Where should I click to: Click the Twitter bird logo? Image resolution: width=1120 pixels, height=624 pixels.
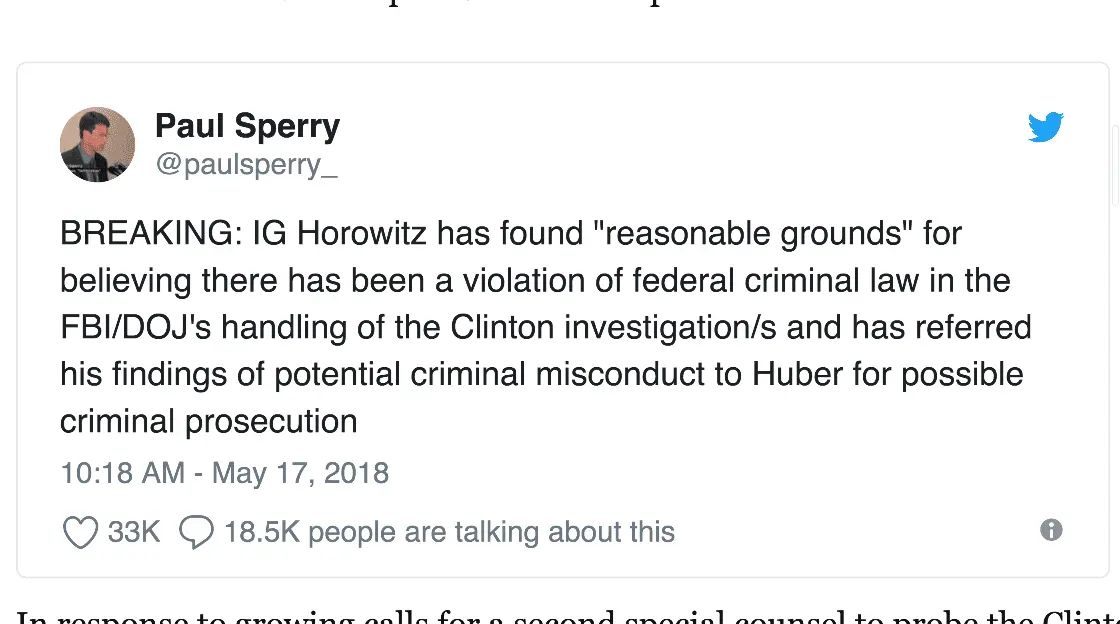[x=1045, y=127]
